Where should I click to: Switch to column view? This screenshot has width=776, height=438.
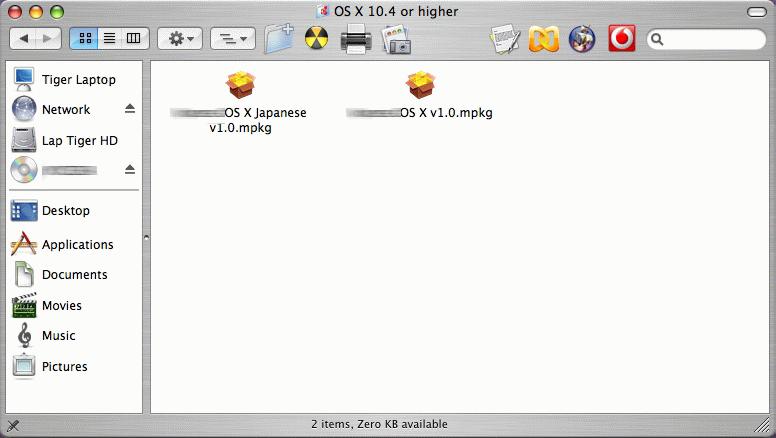coord(134,39)
